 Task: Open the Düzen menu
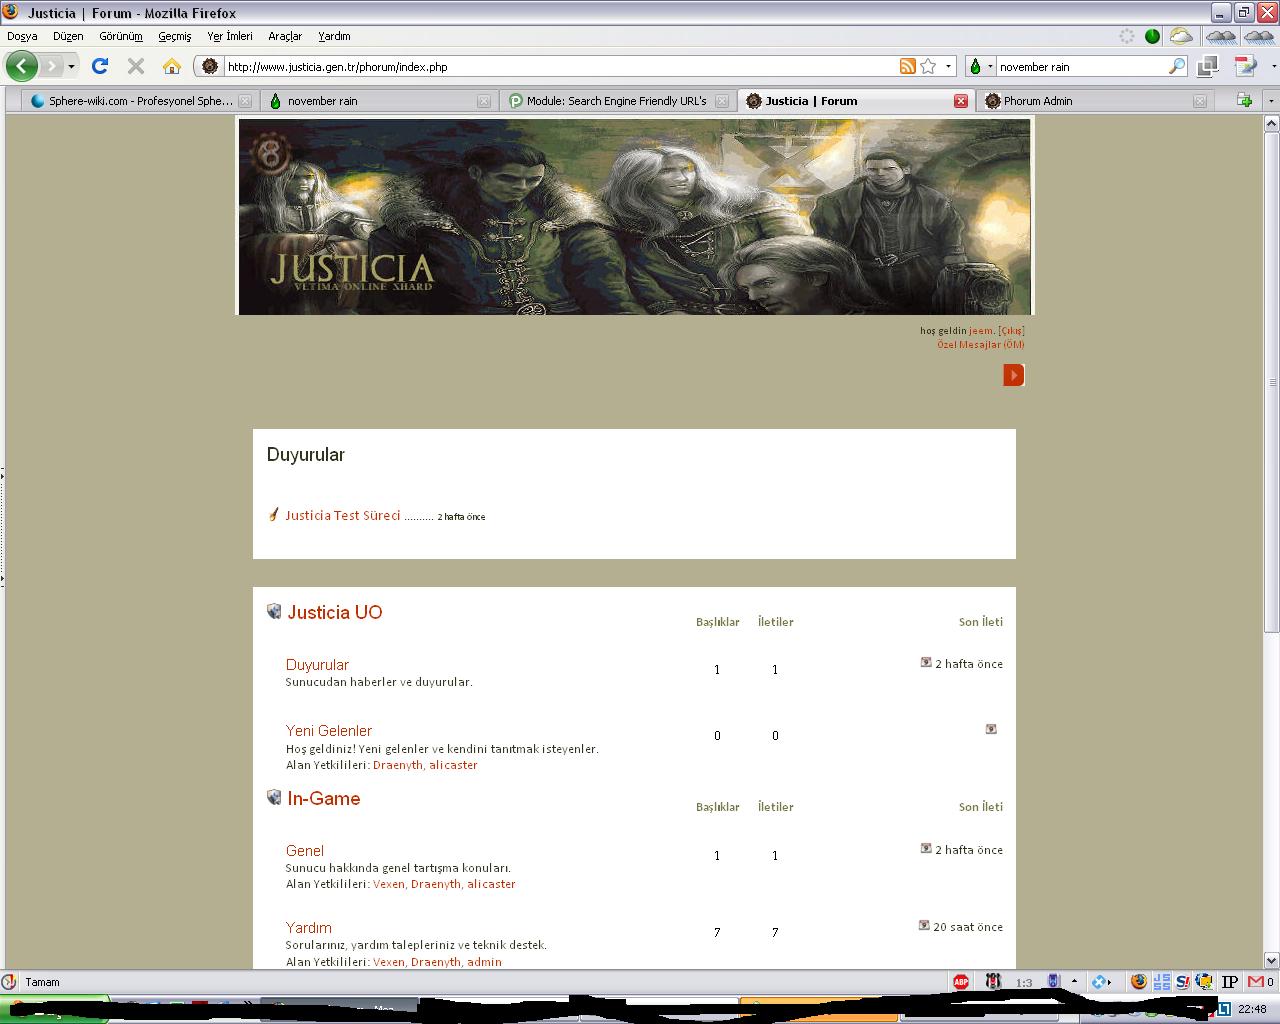tap(68, 36)
